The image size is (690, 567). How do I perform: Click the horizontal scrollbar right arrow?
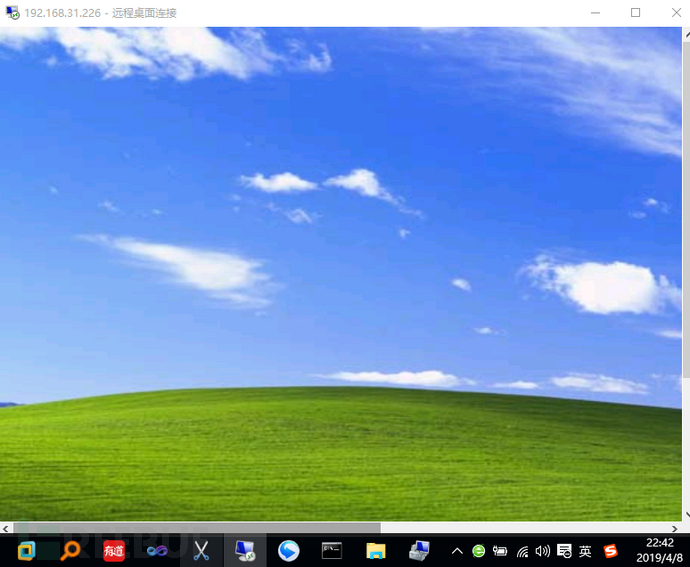pyautogui.click(x=675, y=528)
